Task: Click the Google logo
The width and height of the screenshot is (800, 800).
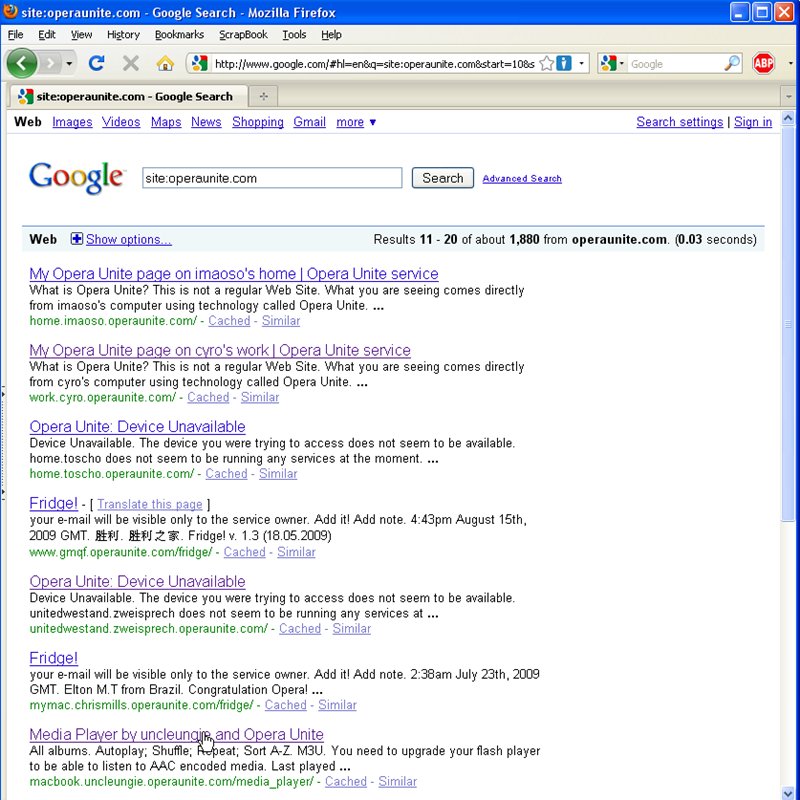Action: pos(77,178)
